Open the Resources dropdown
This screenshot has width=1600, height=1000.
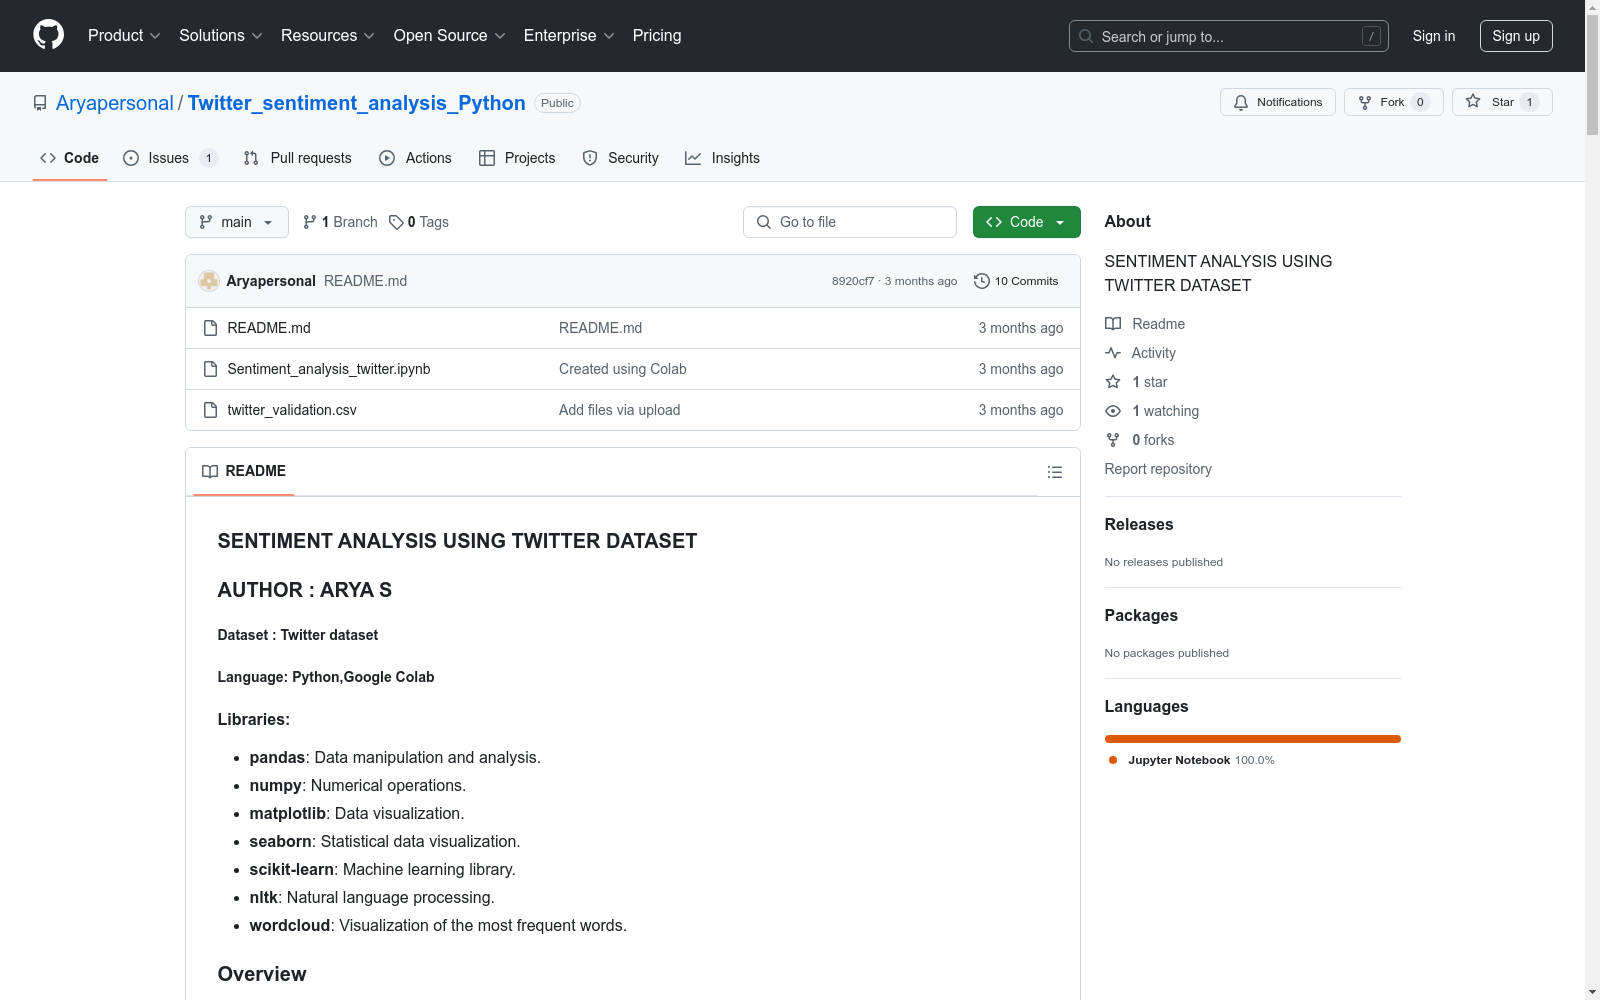[328, 36]
